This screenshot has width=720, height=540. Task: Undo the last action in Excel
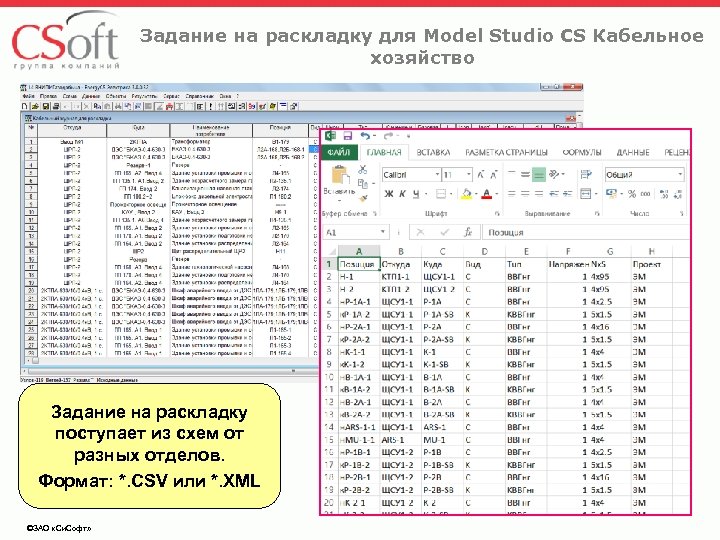pyautogui.click(x=366, y=136)
